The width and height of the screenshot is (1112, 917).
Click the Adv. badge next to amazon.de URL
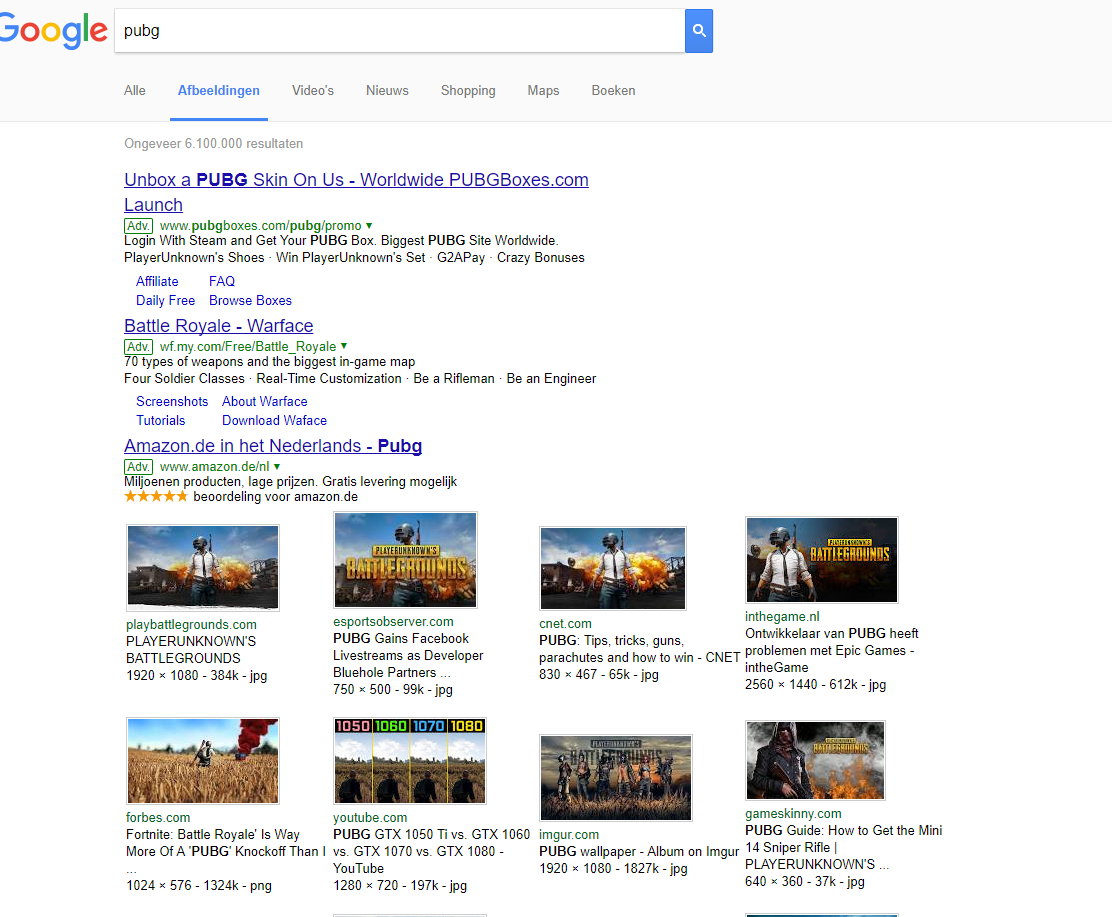tap(138, 467)
